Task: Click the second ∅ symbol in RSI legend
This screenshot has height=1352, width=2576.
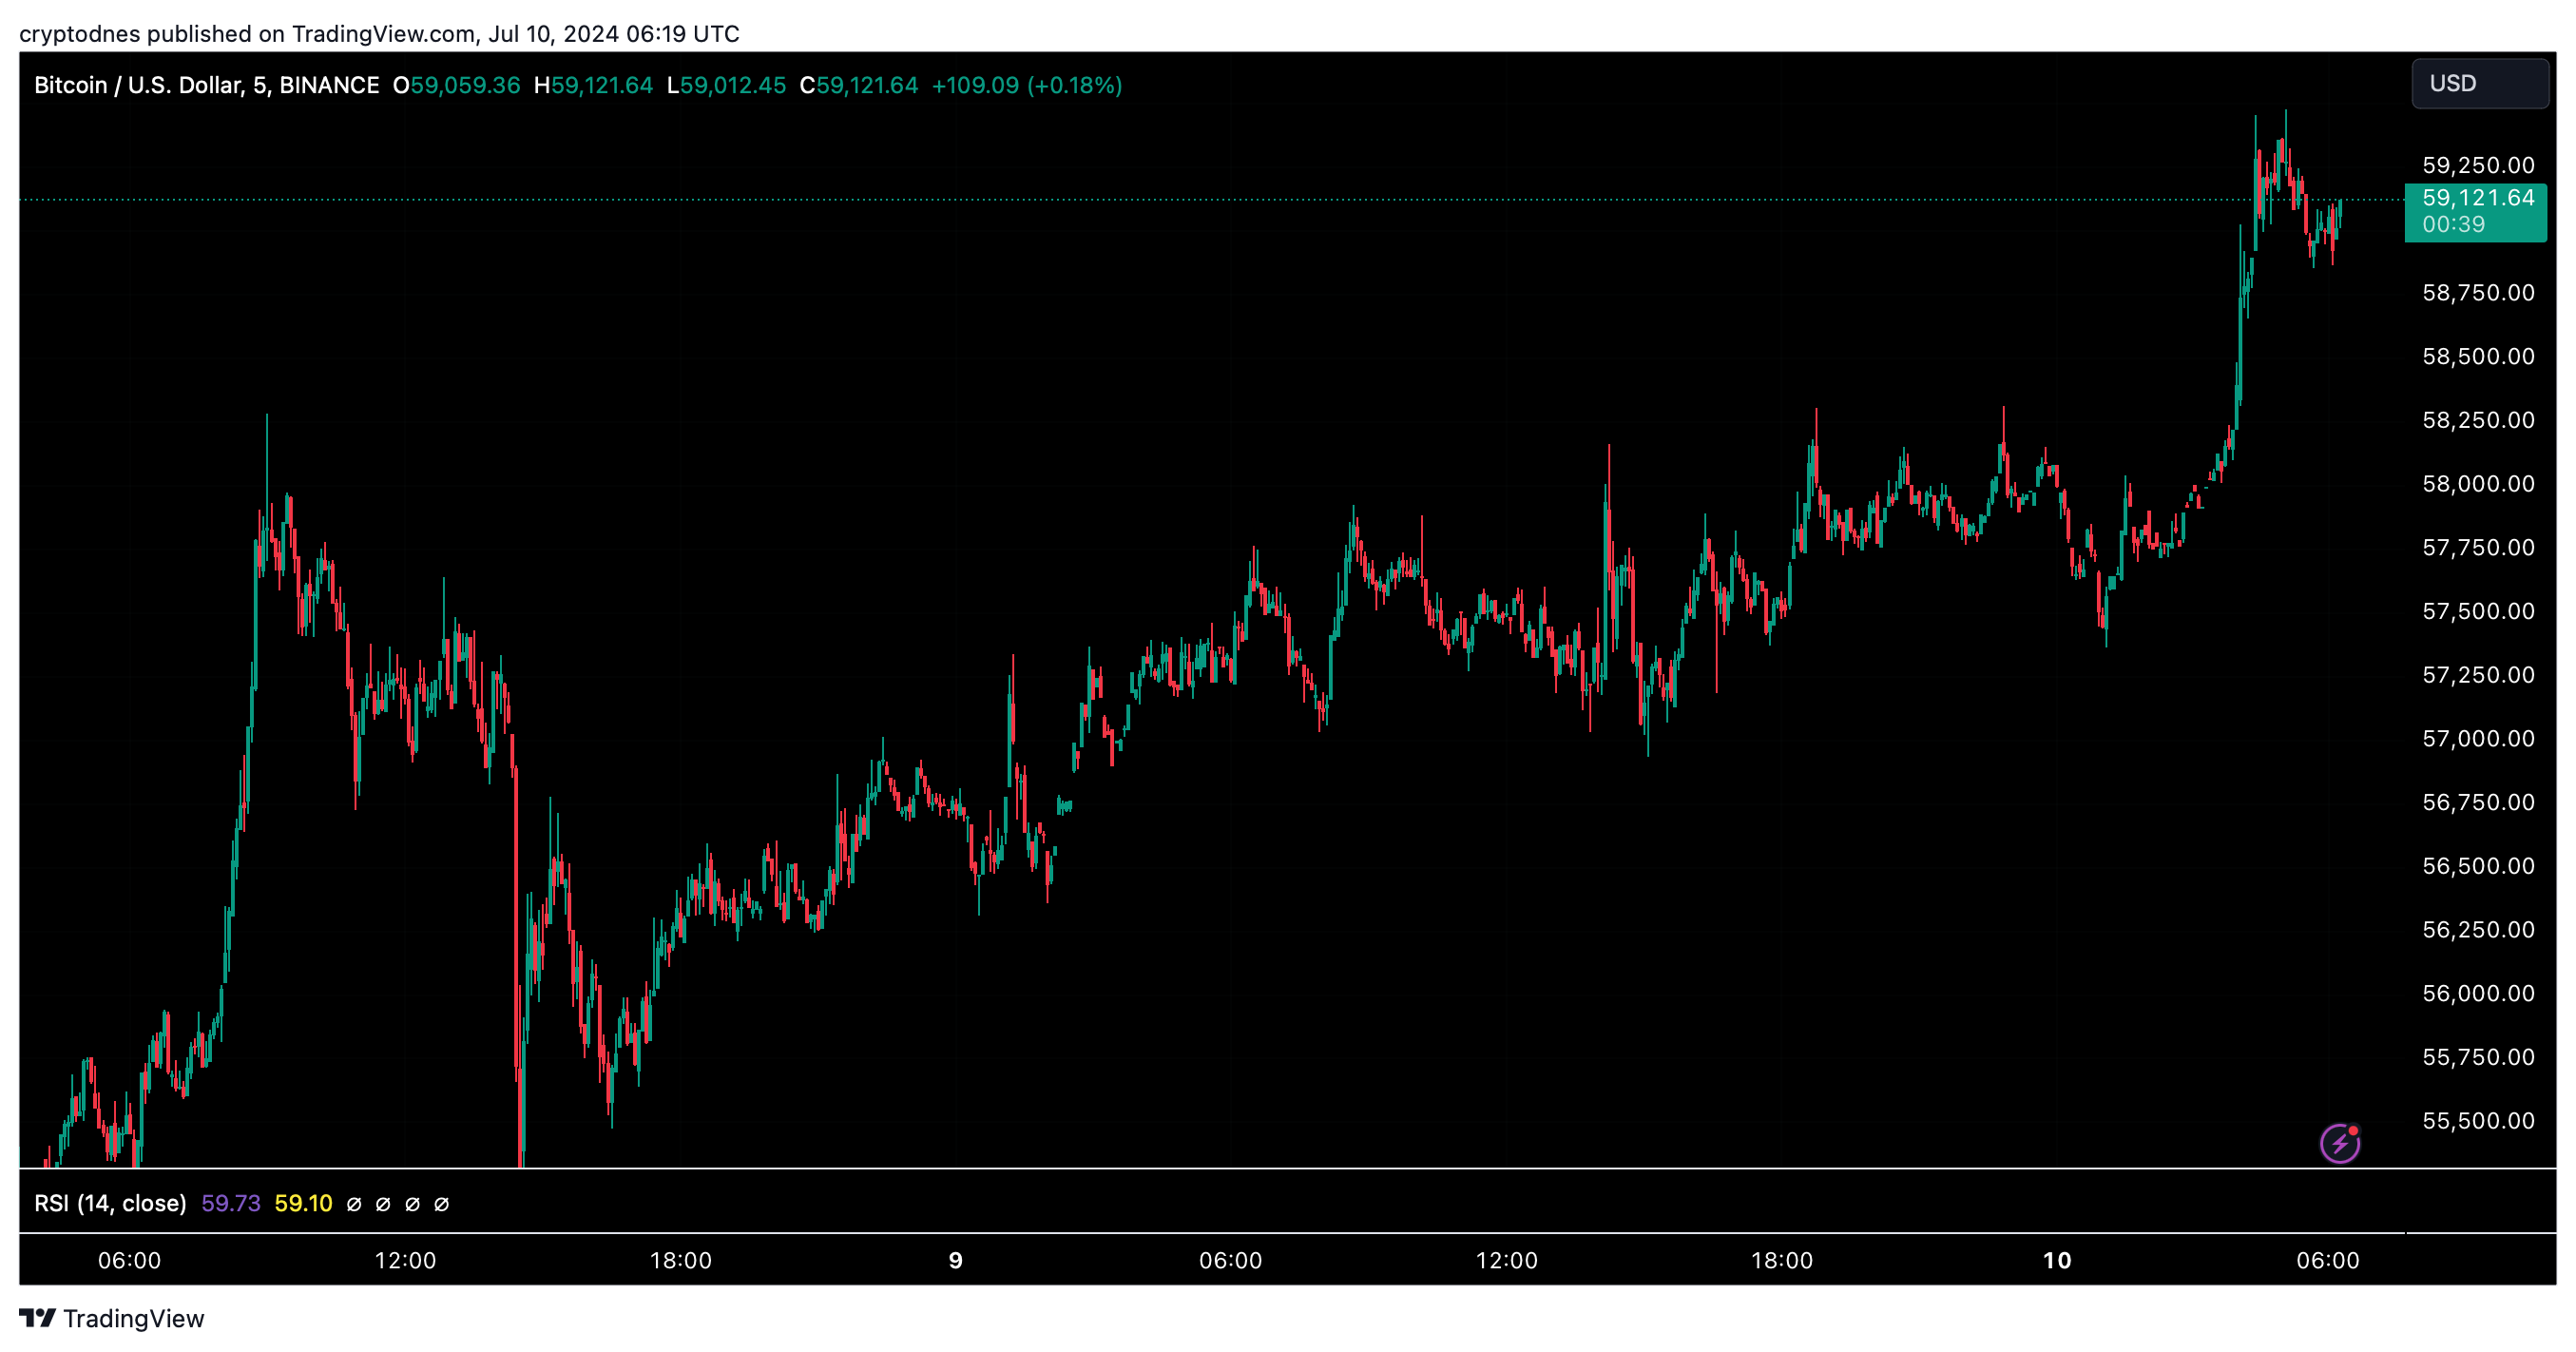Action: [383, 1204]
